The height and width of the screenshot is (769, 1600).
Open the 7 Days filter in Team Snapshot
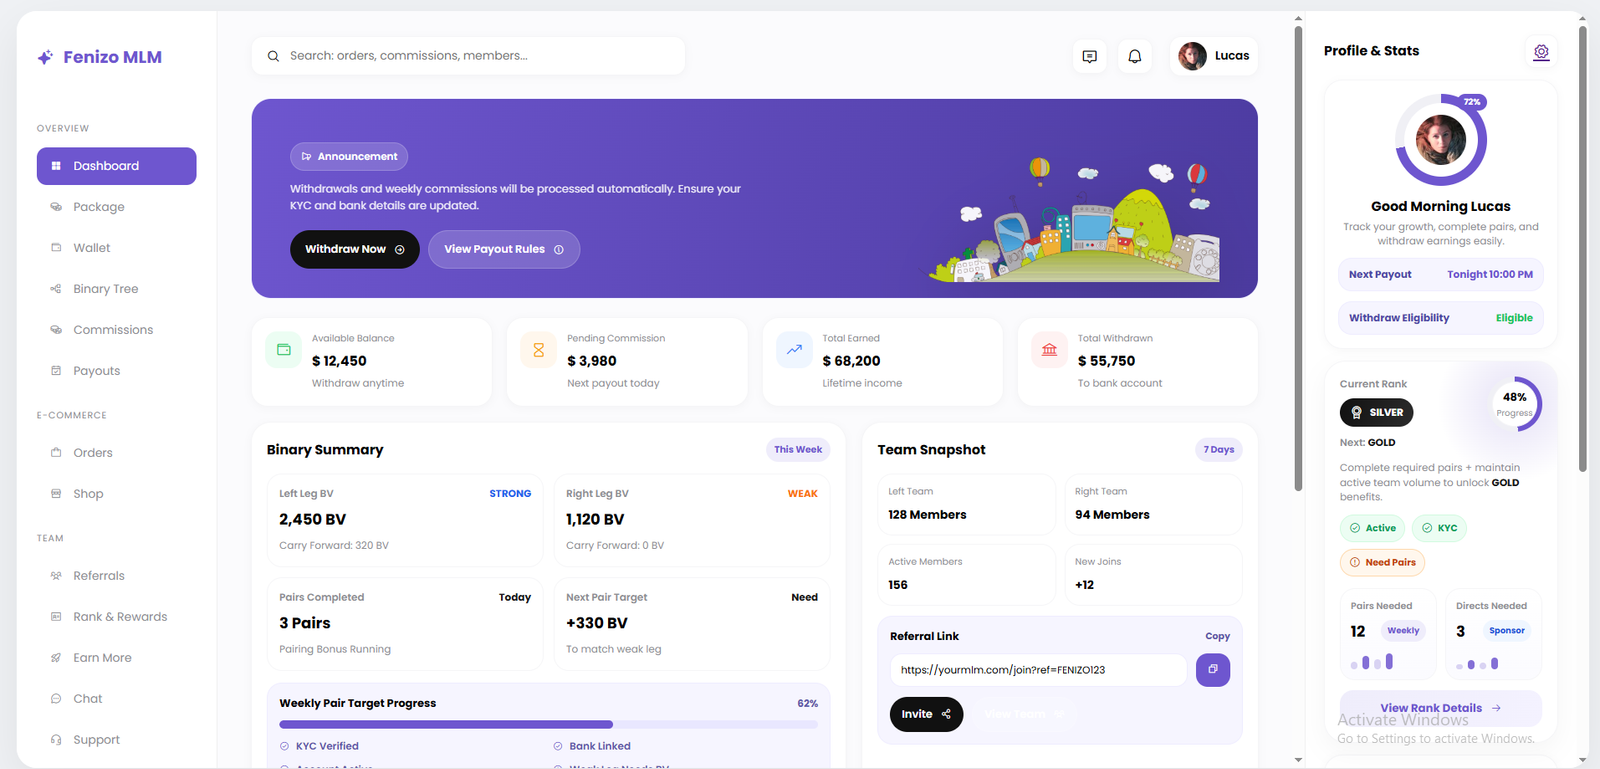[1218, 450]
